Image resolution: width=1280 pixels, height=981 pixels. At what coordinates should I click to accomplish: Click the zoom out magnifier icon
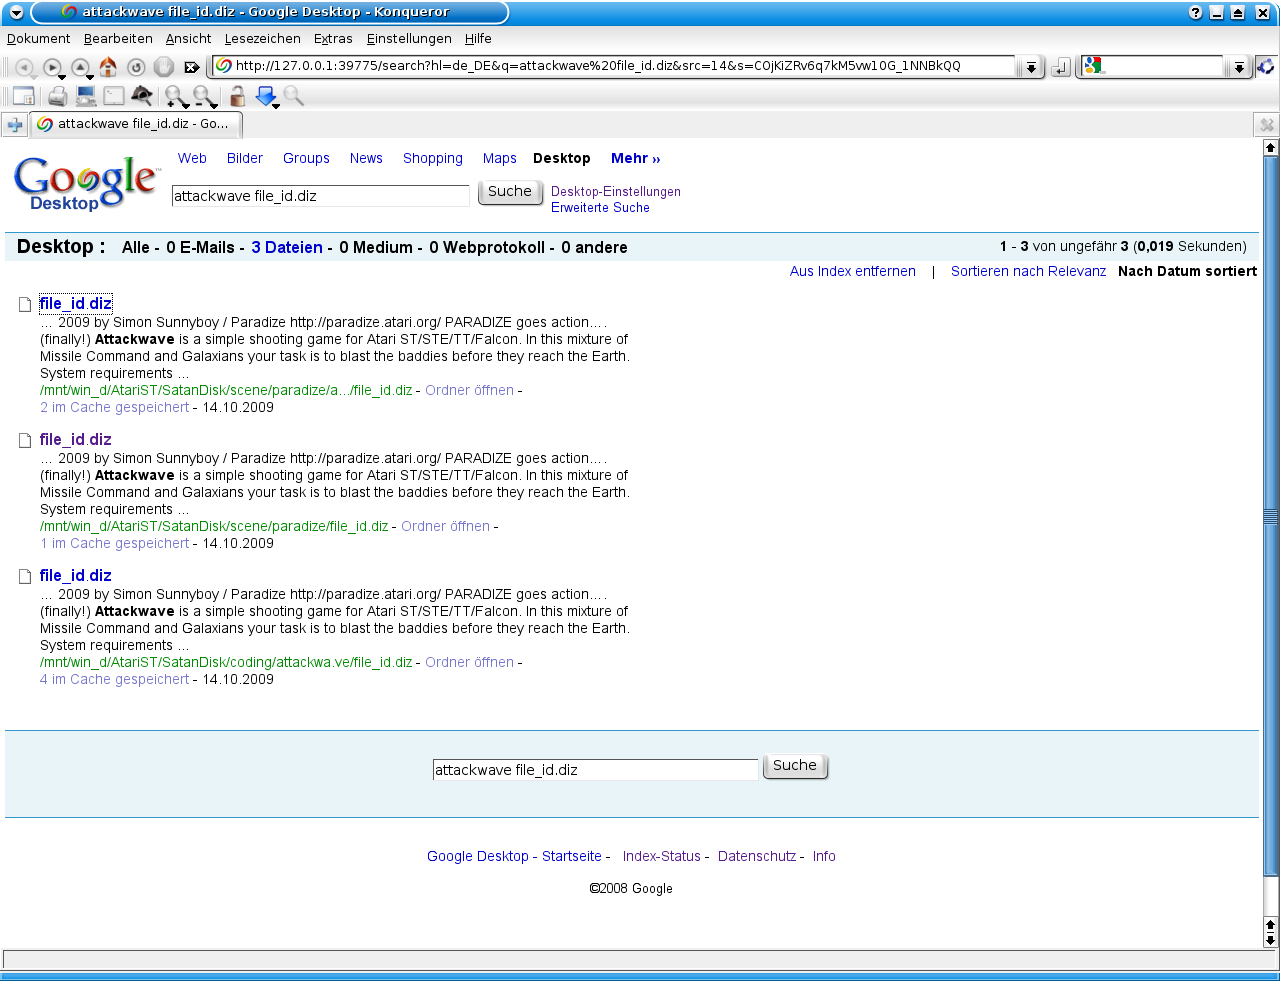[203, 96]
